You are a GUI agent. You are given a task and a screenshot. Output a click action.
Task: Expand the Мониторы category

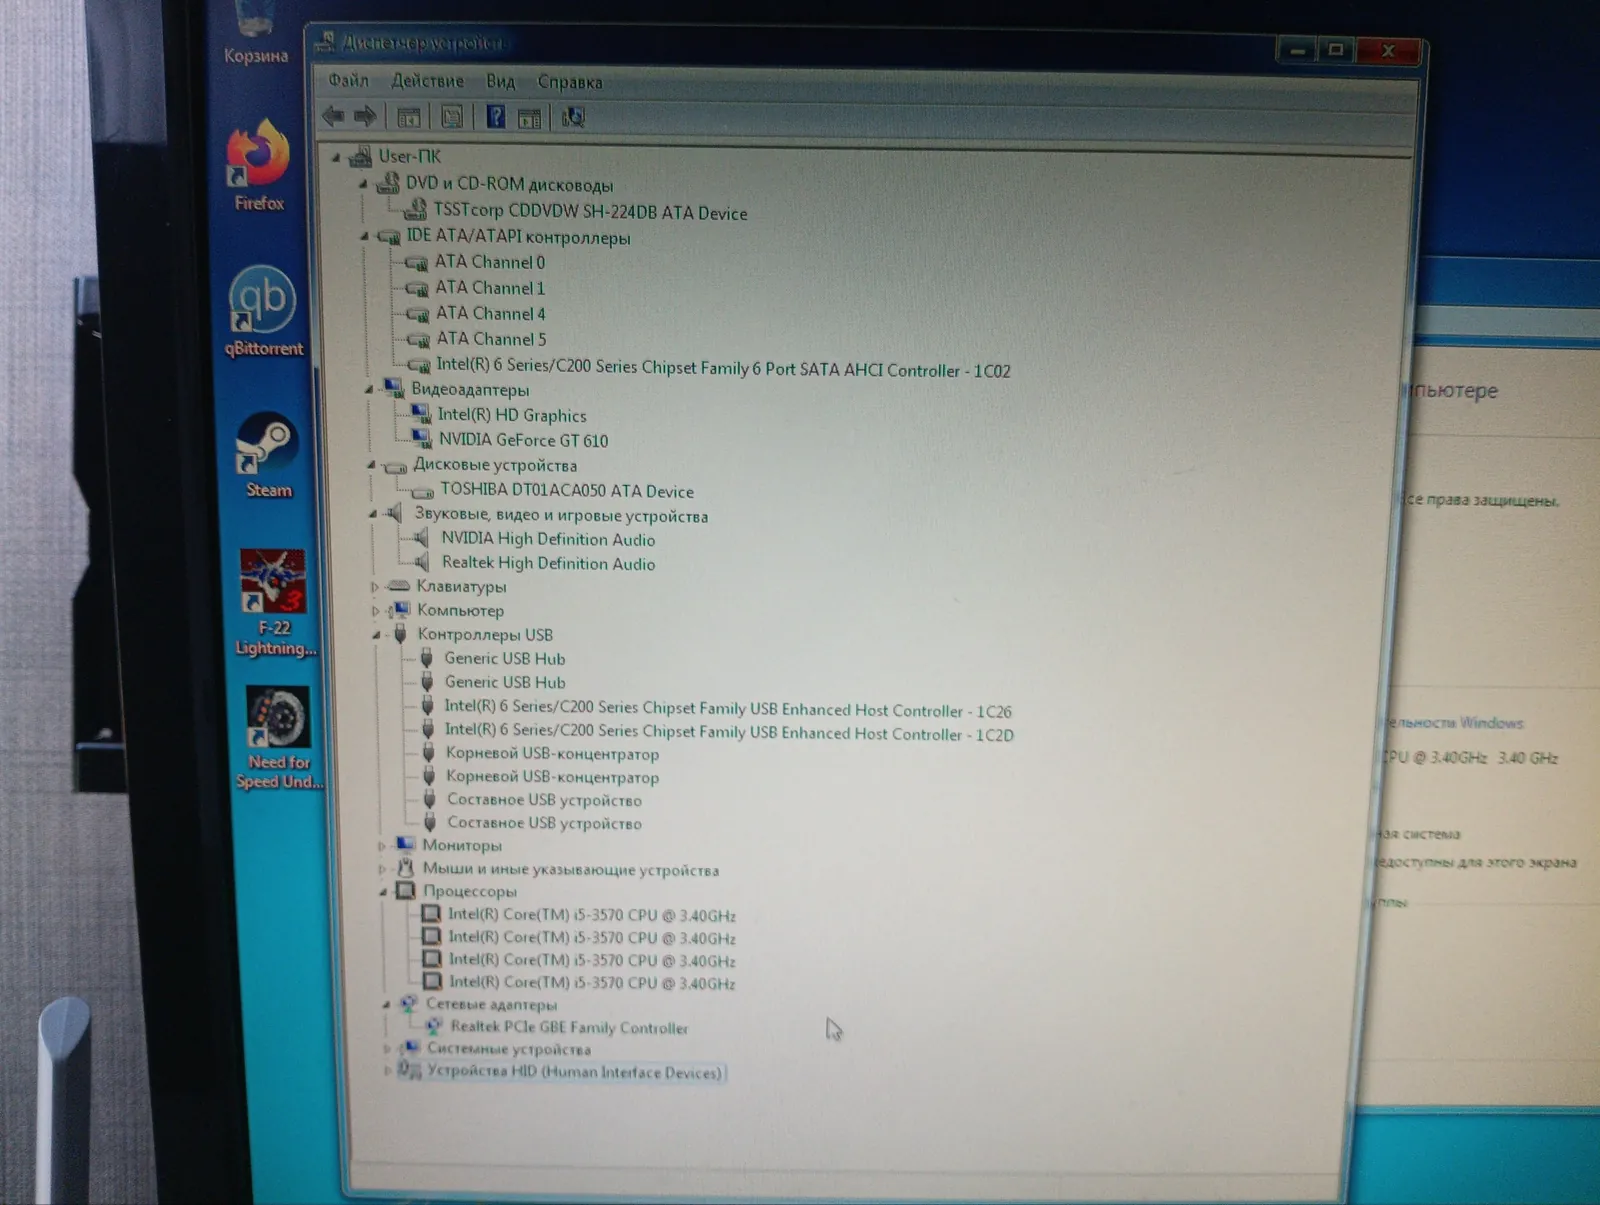pos(381,846)
